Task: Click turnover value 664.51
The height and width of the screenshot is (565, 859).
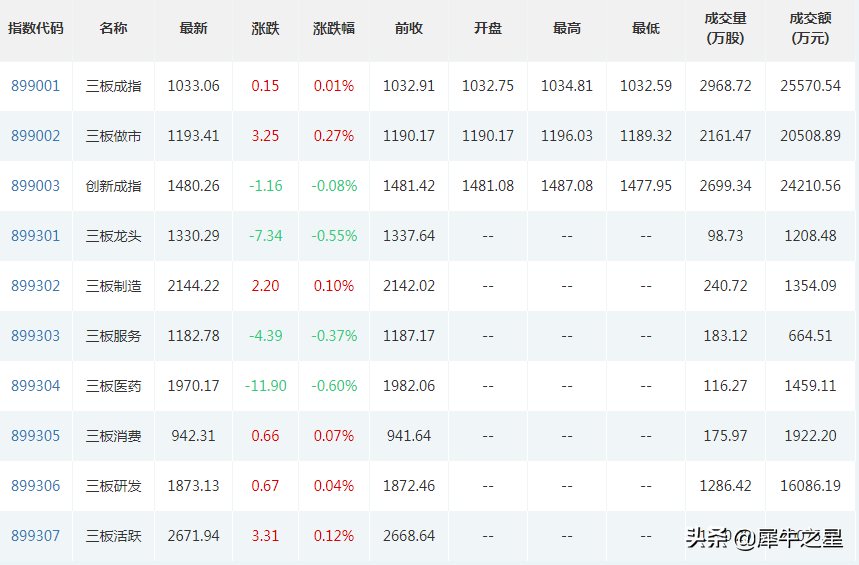Action: 810,335
